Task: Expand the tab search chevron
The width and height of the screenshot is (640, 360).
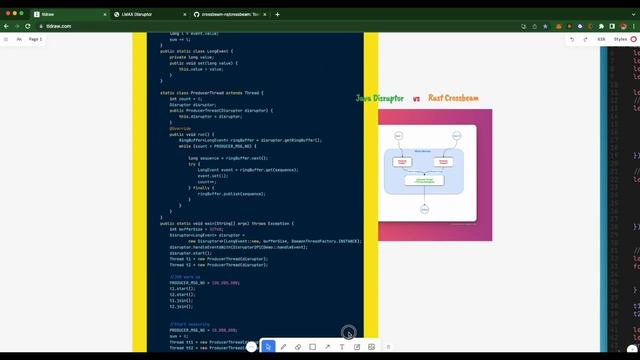Action: point(633,14)
